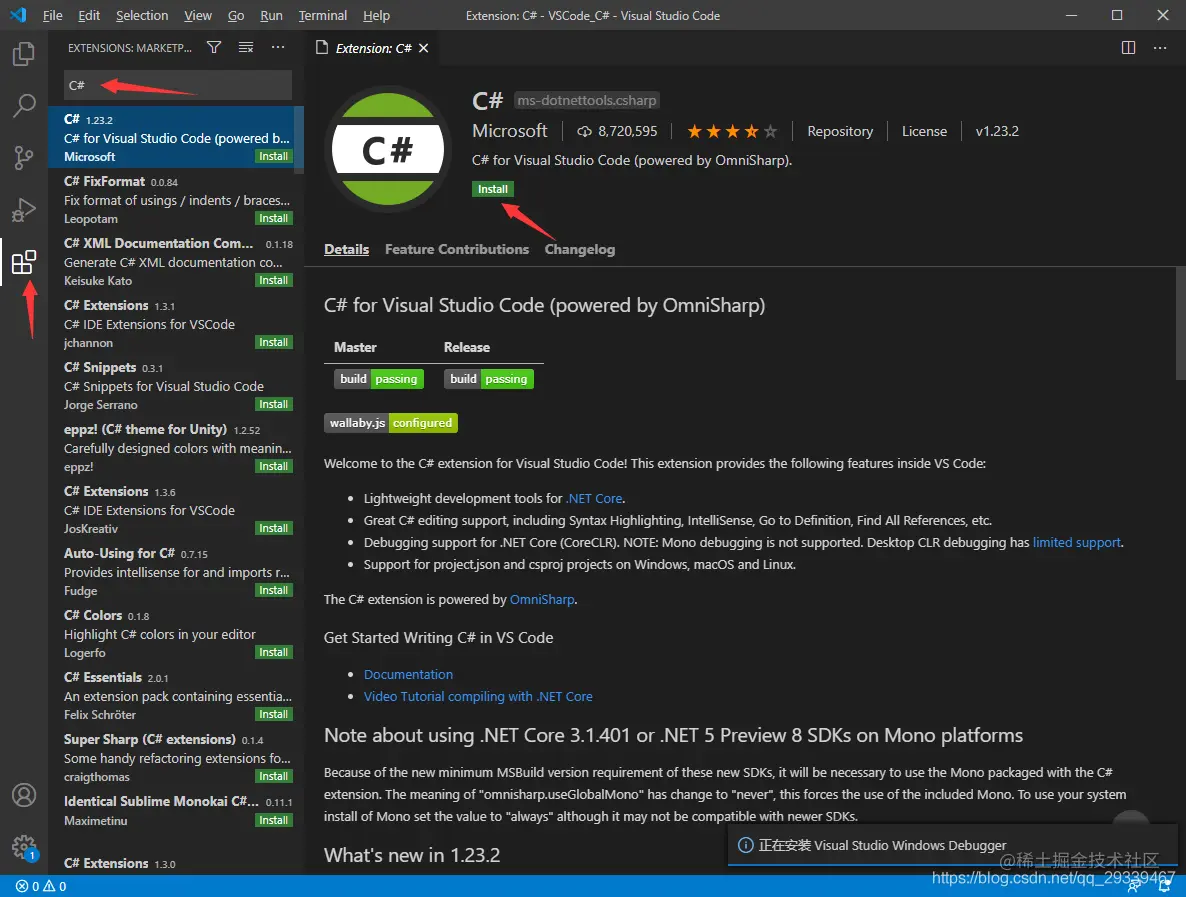This screenshot has width=1186, height=897.
Task: Open the Explorer view in activity bar
Action: [x=23, y=54]
